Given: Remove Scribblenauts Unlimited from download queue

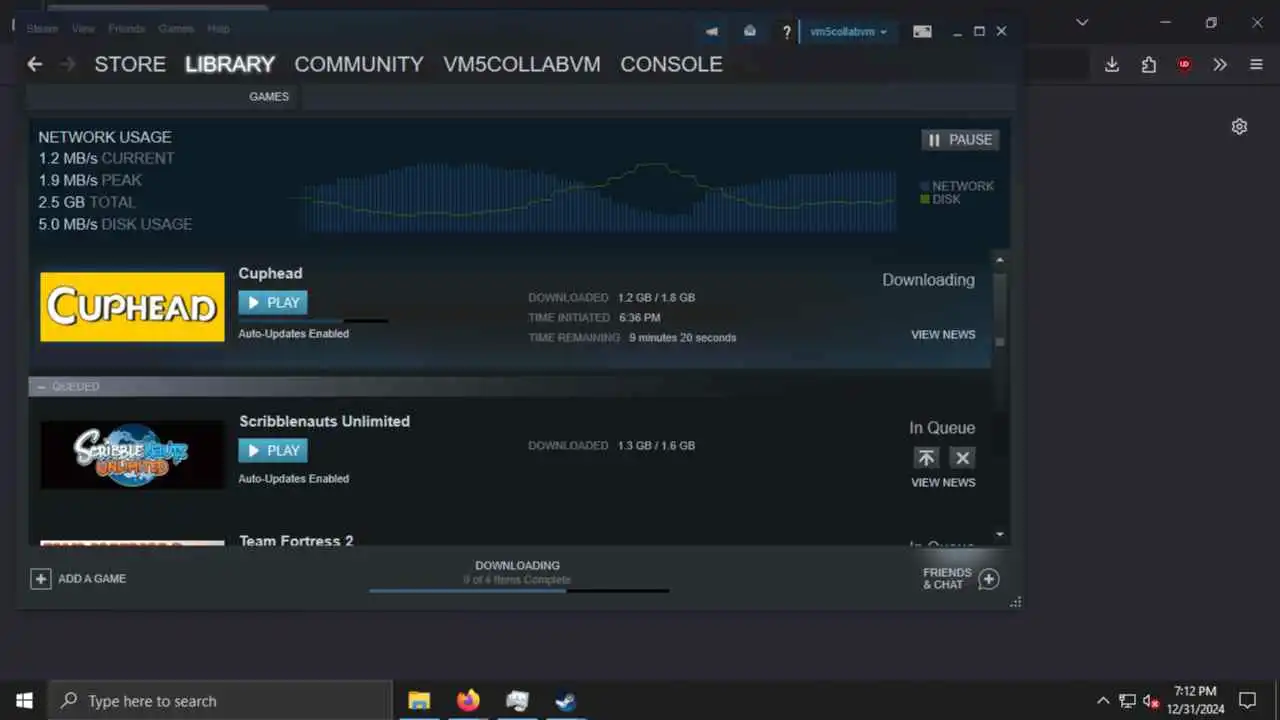Looking at the screenshot, I should click(x=962, y=457).
